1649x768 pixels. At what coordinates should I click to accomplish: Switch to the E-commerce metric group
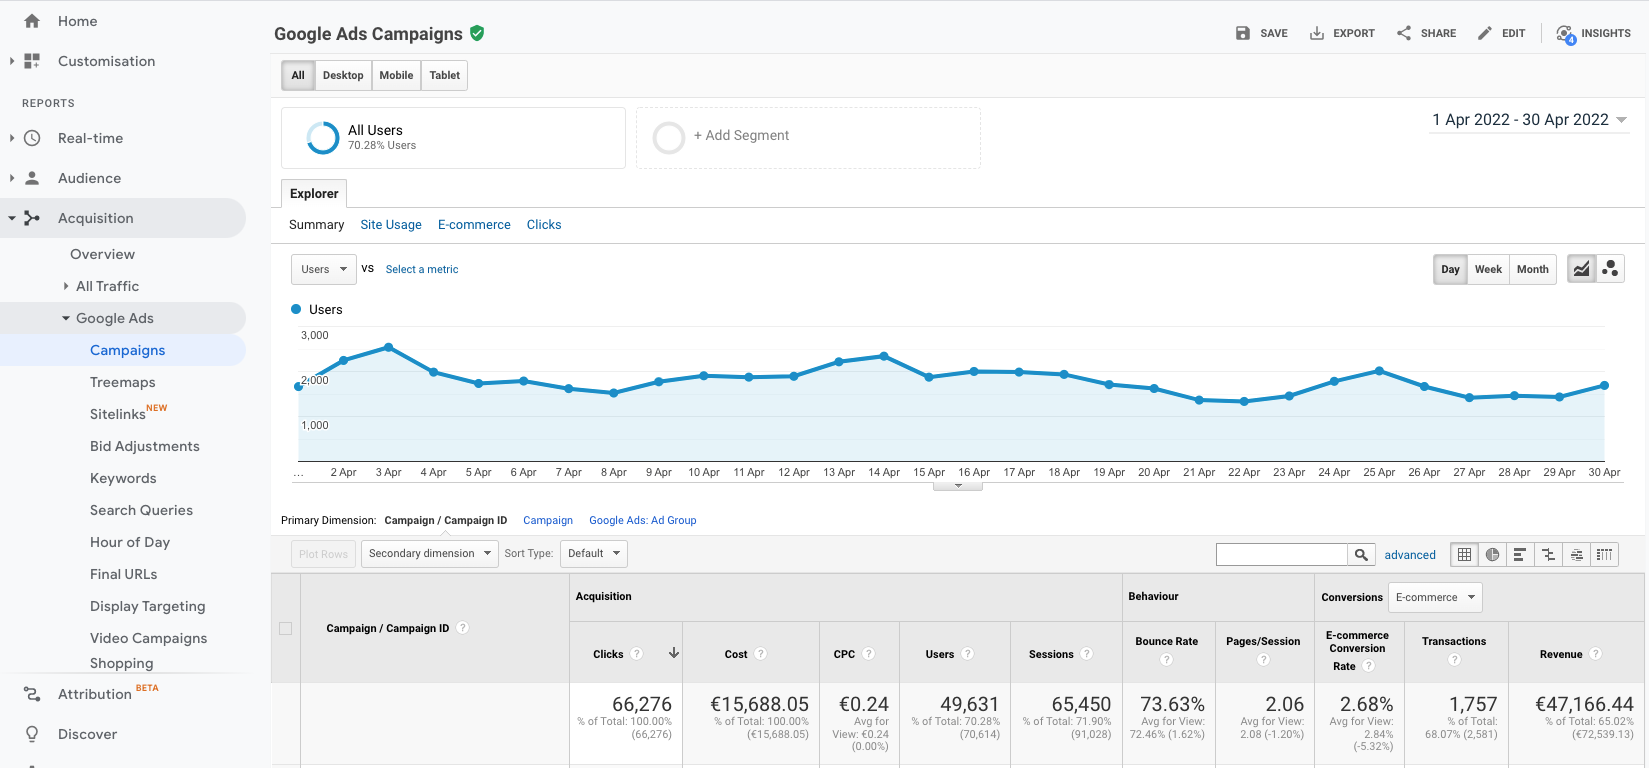click(474, 225)
